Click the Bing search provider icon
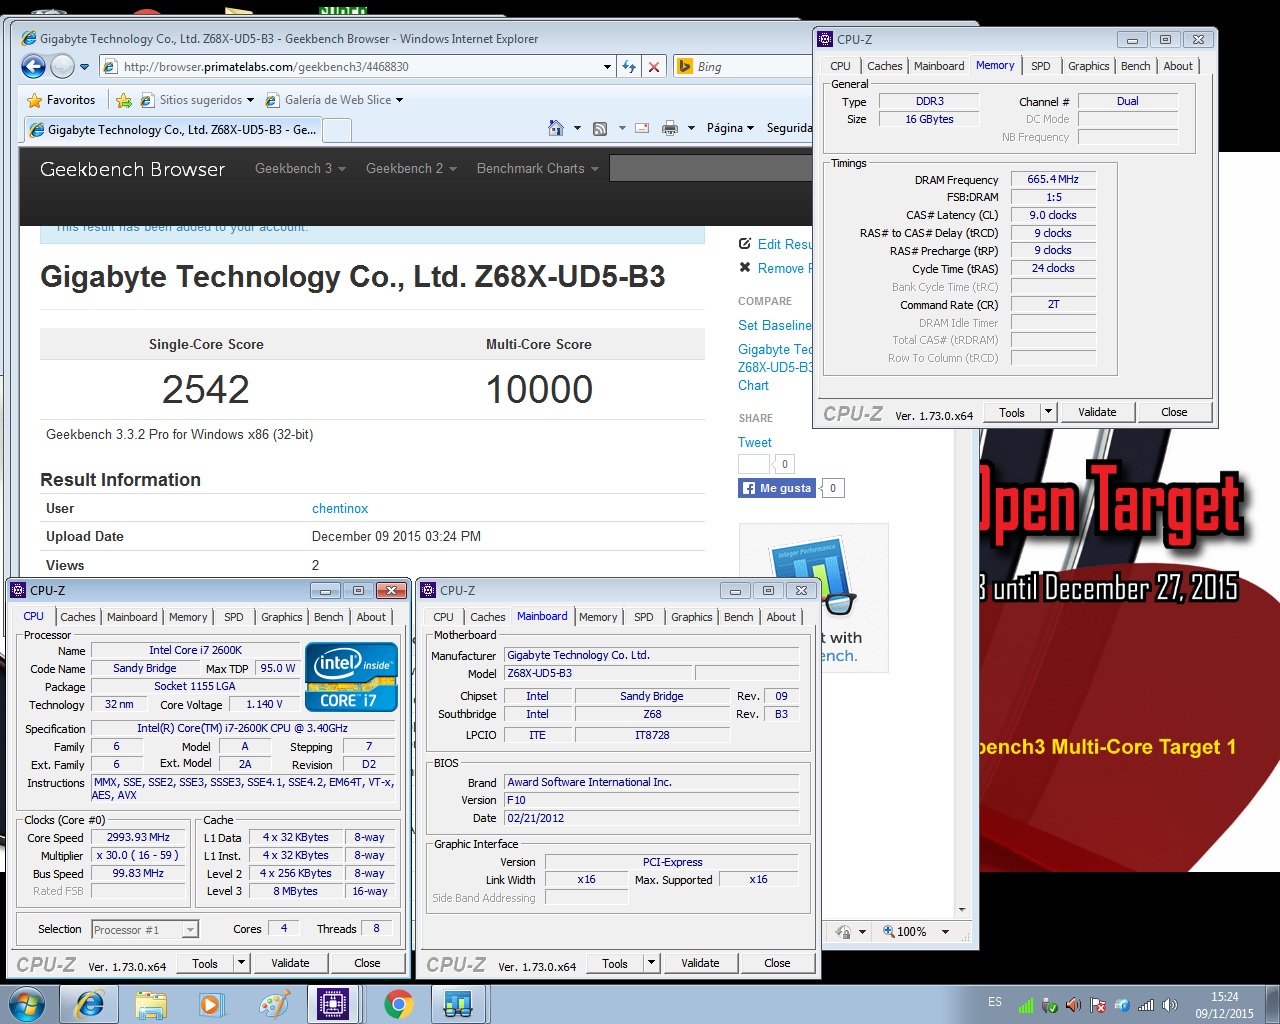Viewport: 1280px width, 1024px height. point(685,67)
